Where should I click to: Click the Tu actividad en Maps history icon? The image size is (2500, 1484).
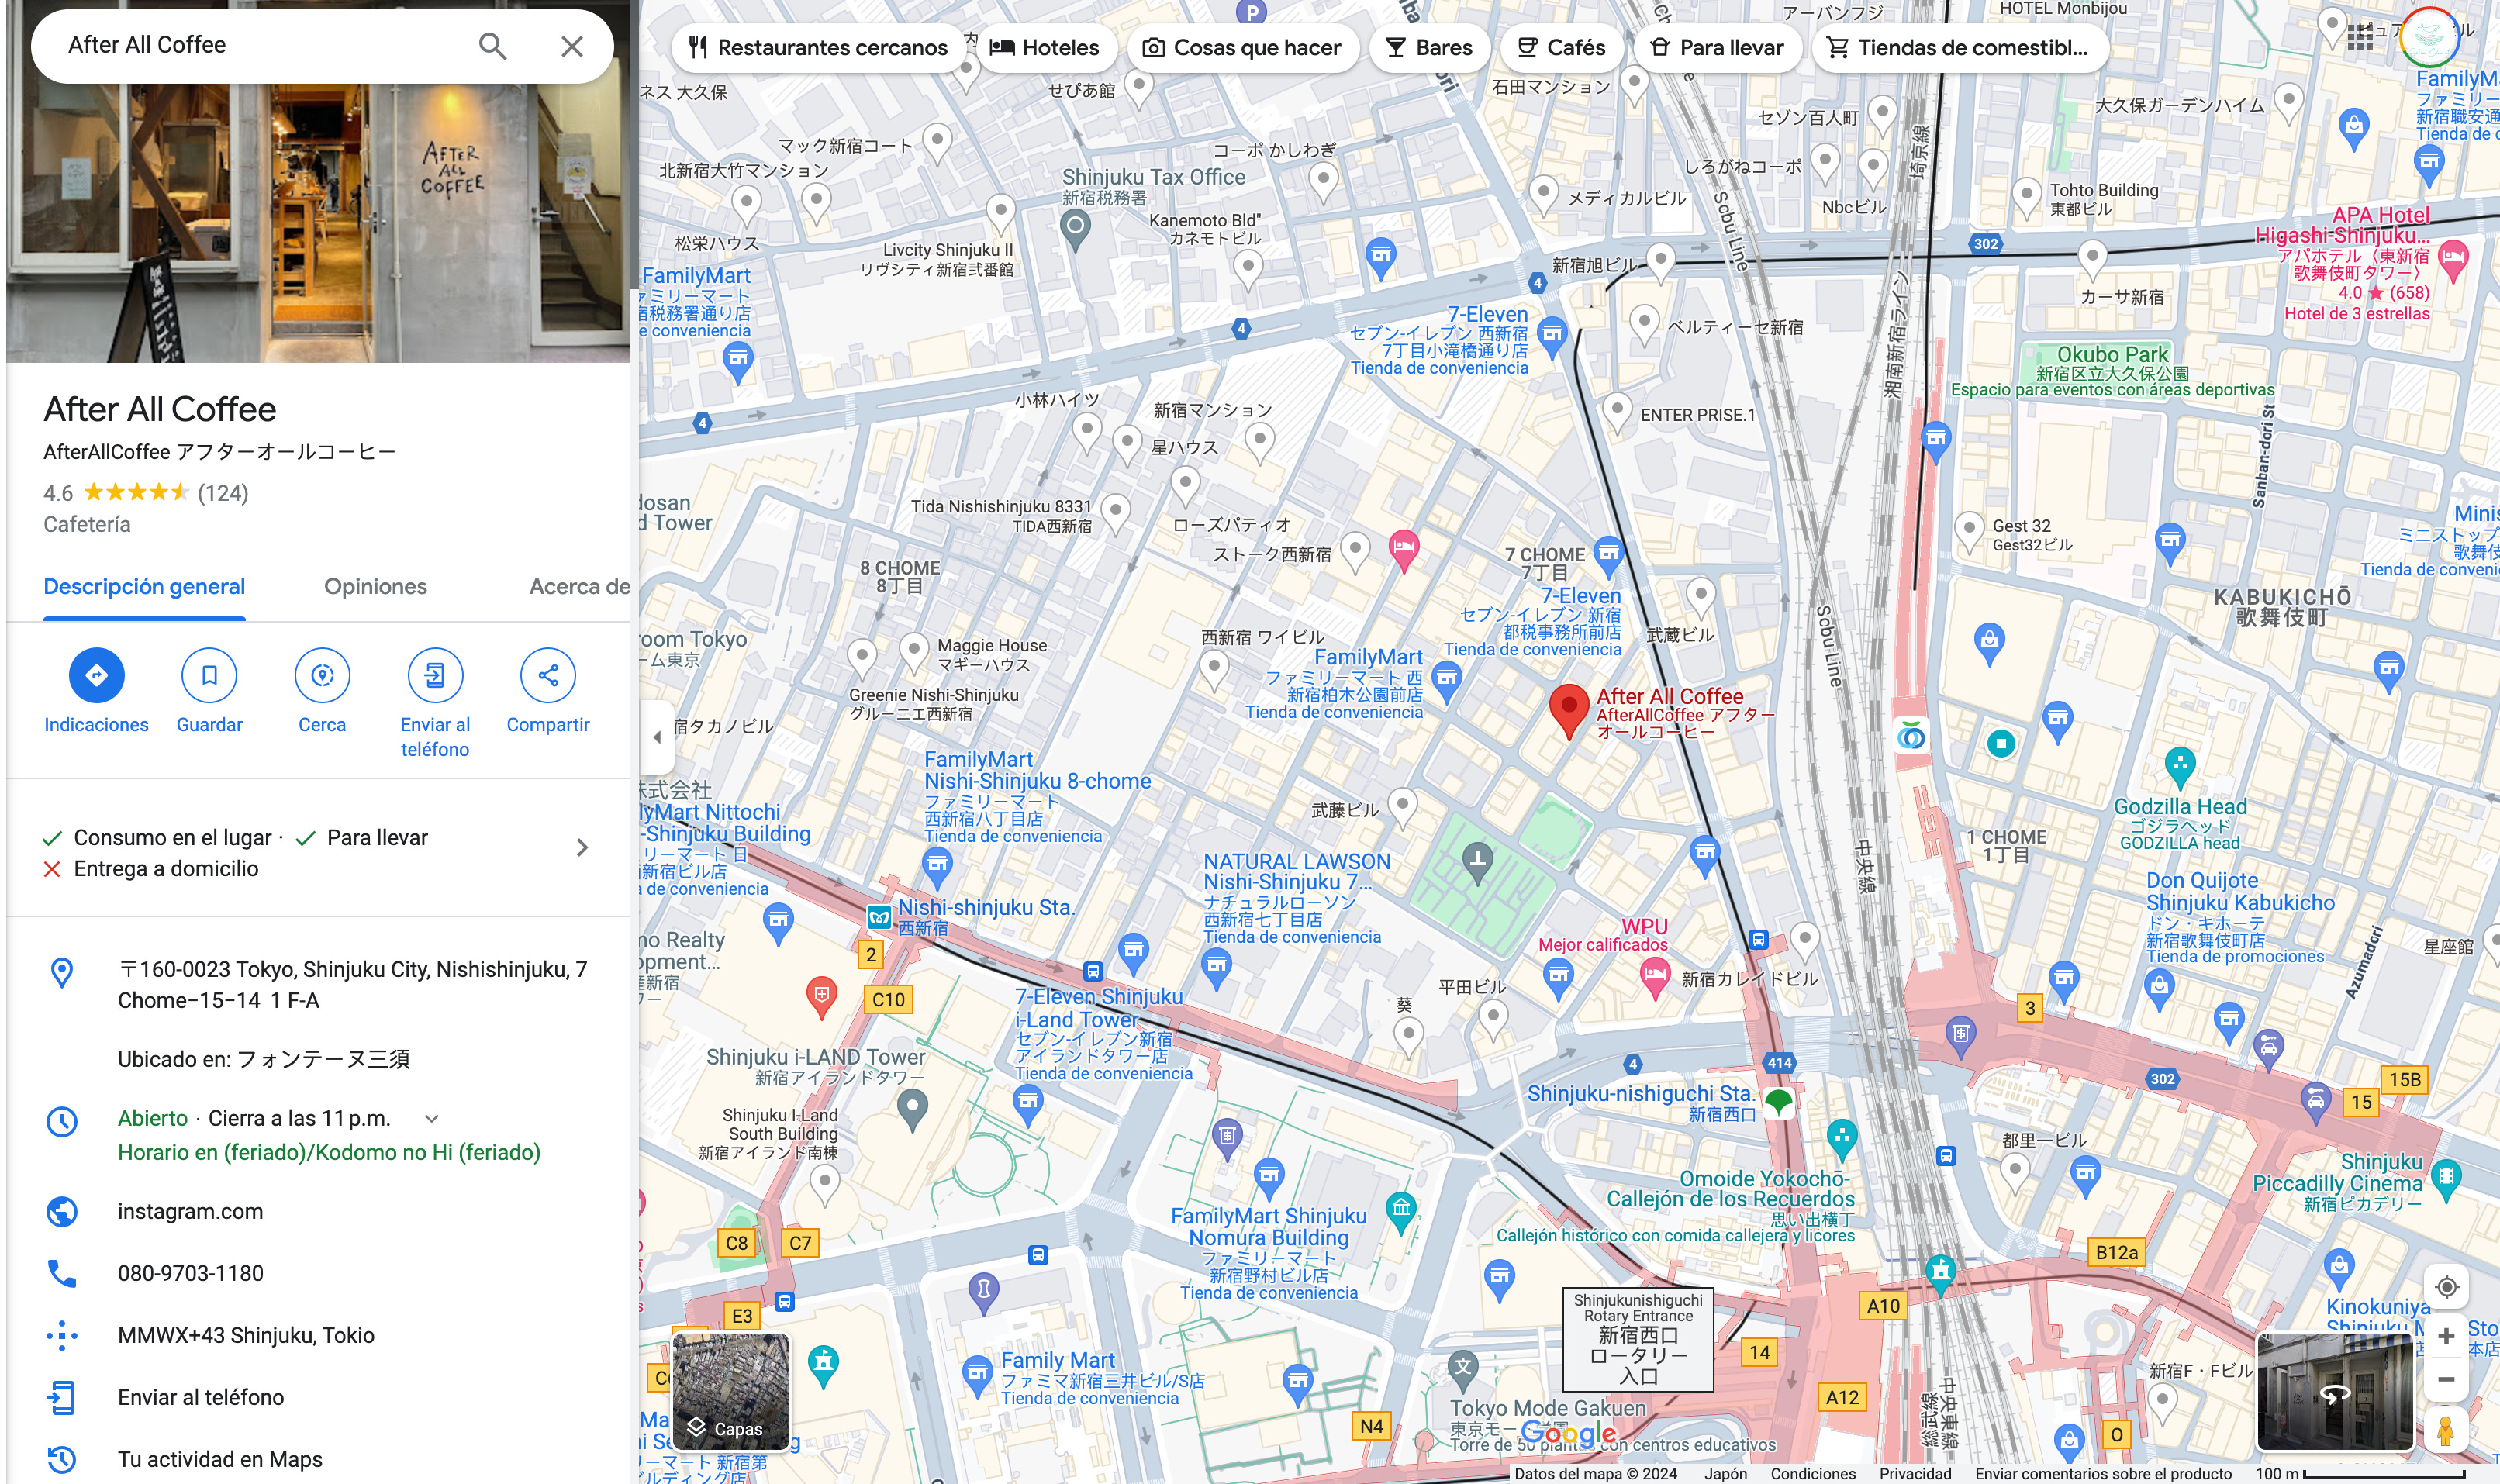62,1459
